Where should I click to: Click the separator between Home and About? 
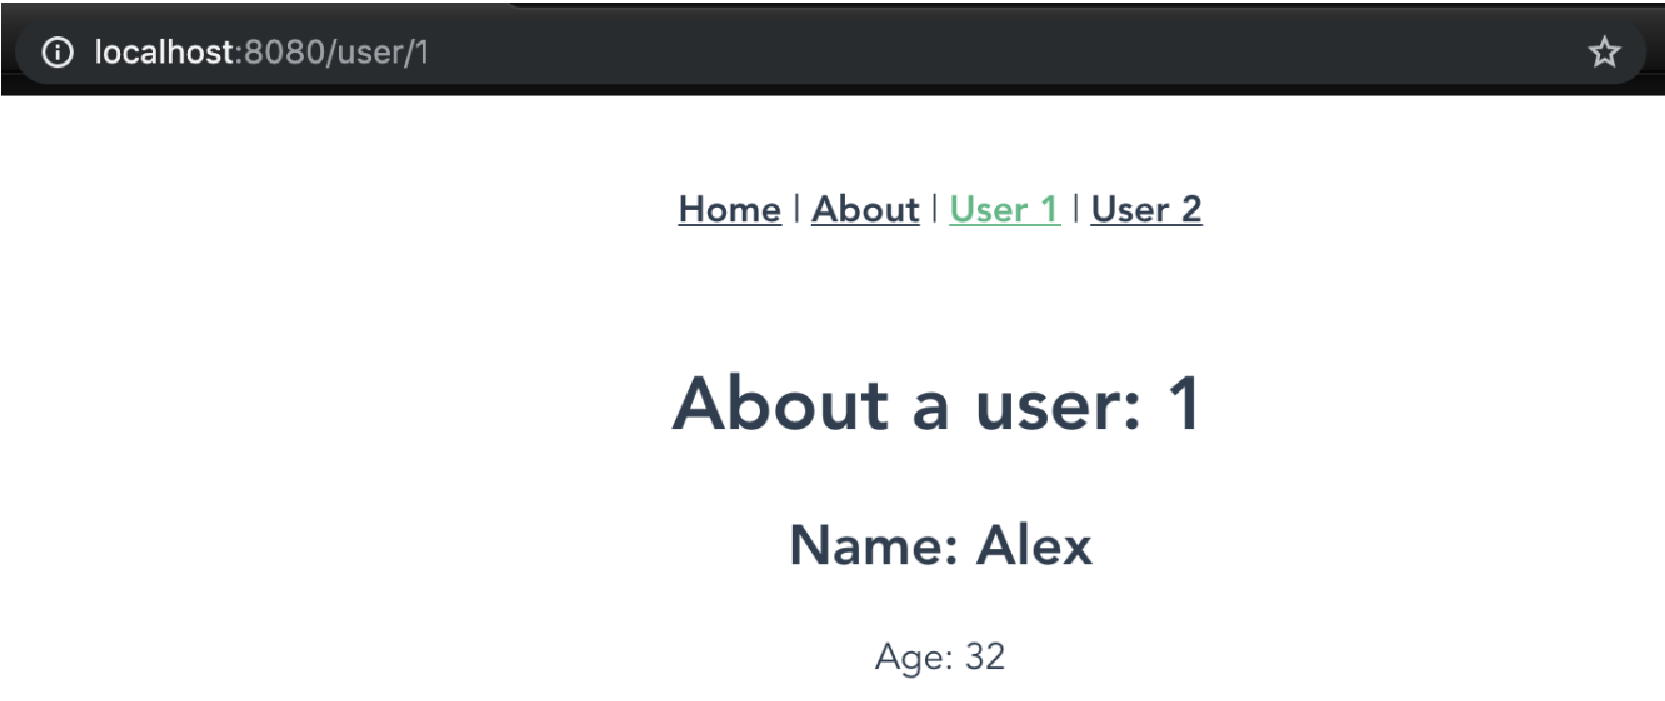[x=796, y=209]
